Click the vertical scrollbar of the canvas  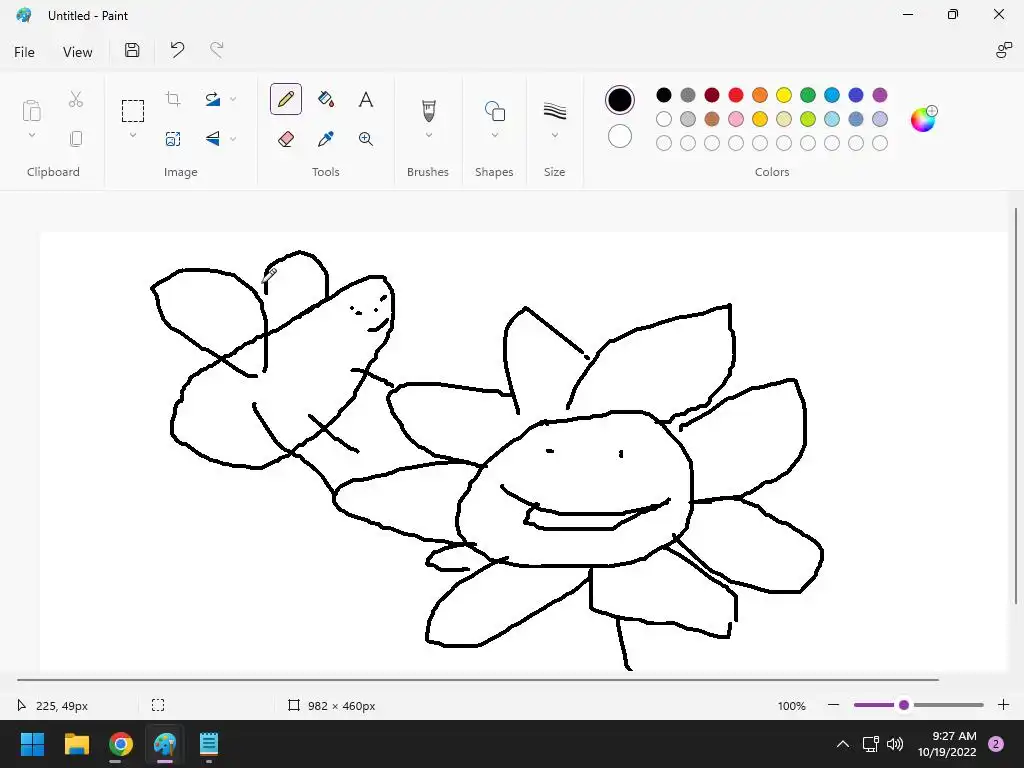[x=1016, y=406]
